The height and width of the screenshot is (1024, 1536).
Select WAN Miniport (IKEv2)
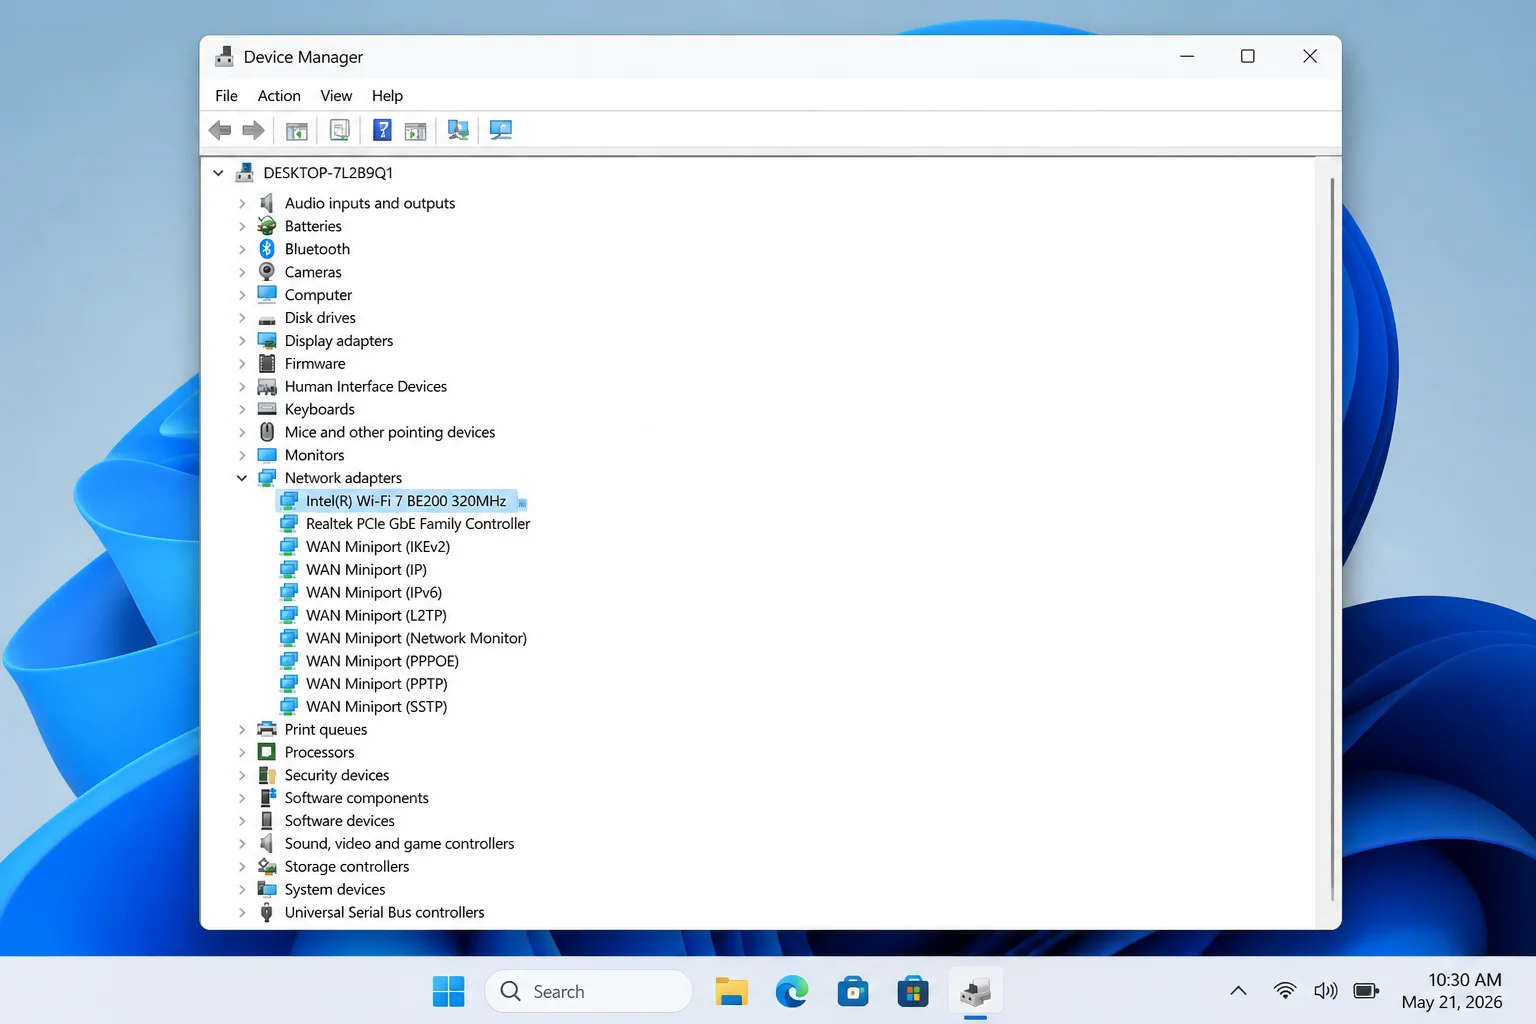tap(378, 547)
